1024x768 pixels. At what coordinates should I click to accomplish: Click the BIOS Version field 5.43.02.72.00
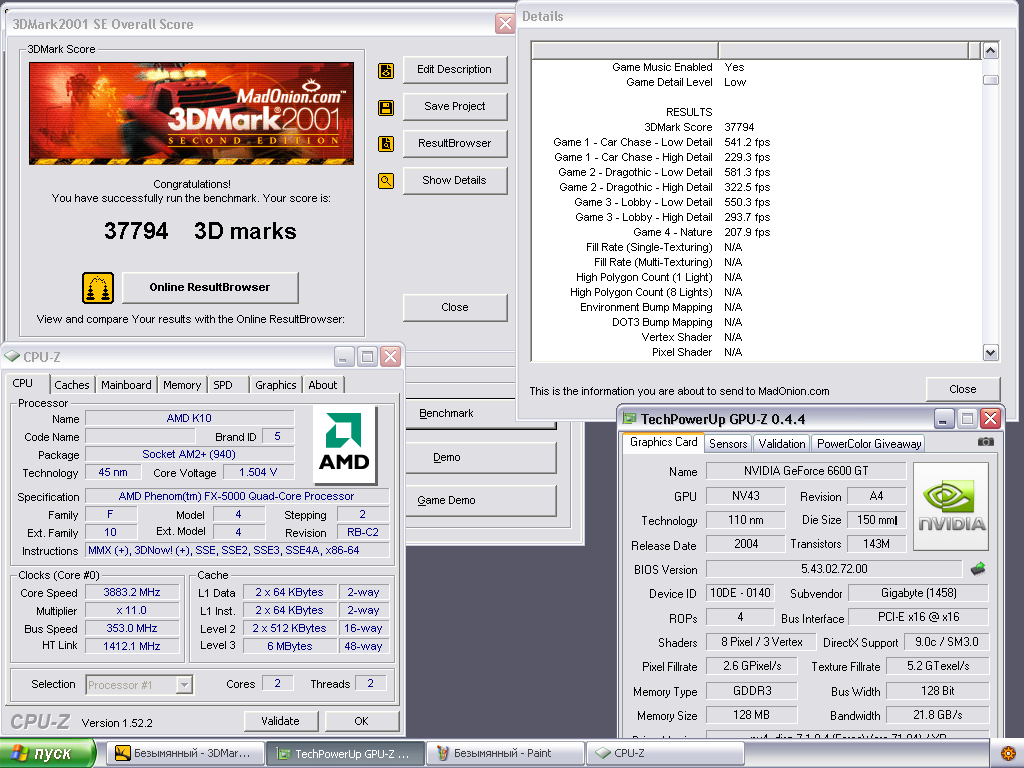point(834,569)
